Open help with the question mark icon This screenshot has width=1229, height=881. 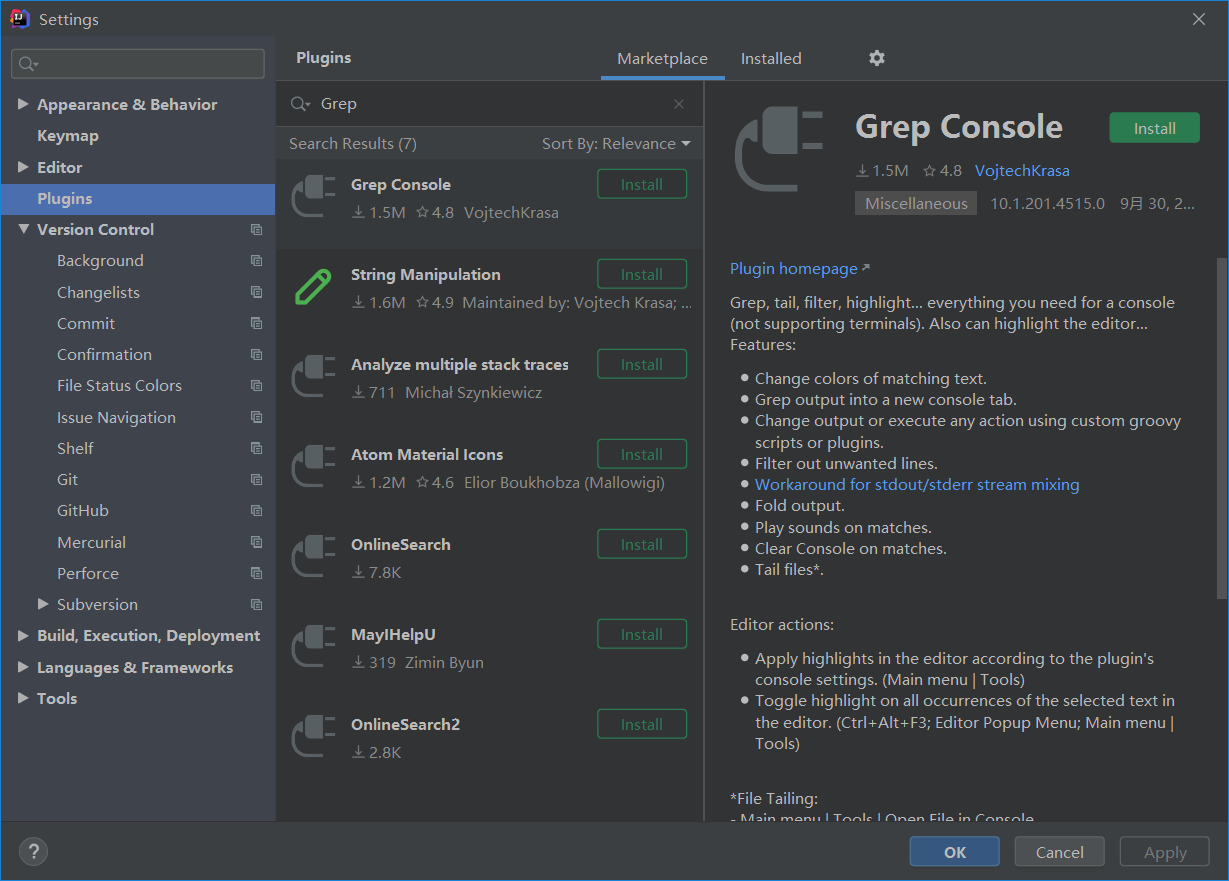pyautogui.click(x=33, y=852)
